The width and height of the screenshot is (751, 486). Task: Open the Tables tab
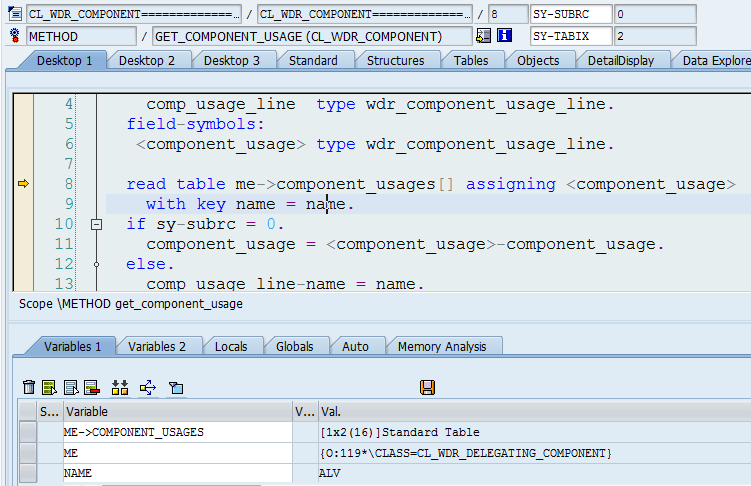point(471,61)
